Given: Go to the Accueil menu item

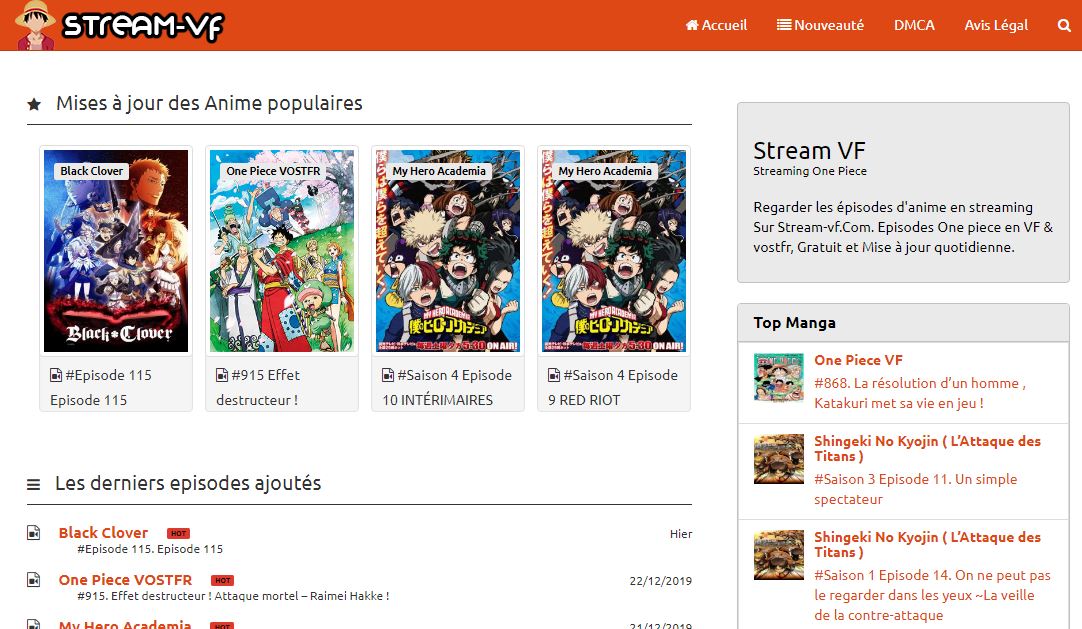Looking at the screenshot, I should (716, 26).
